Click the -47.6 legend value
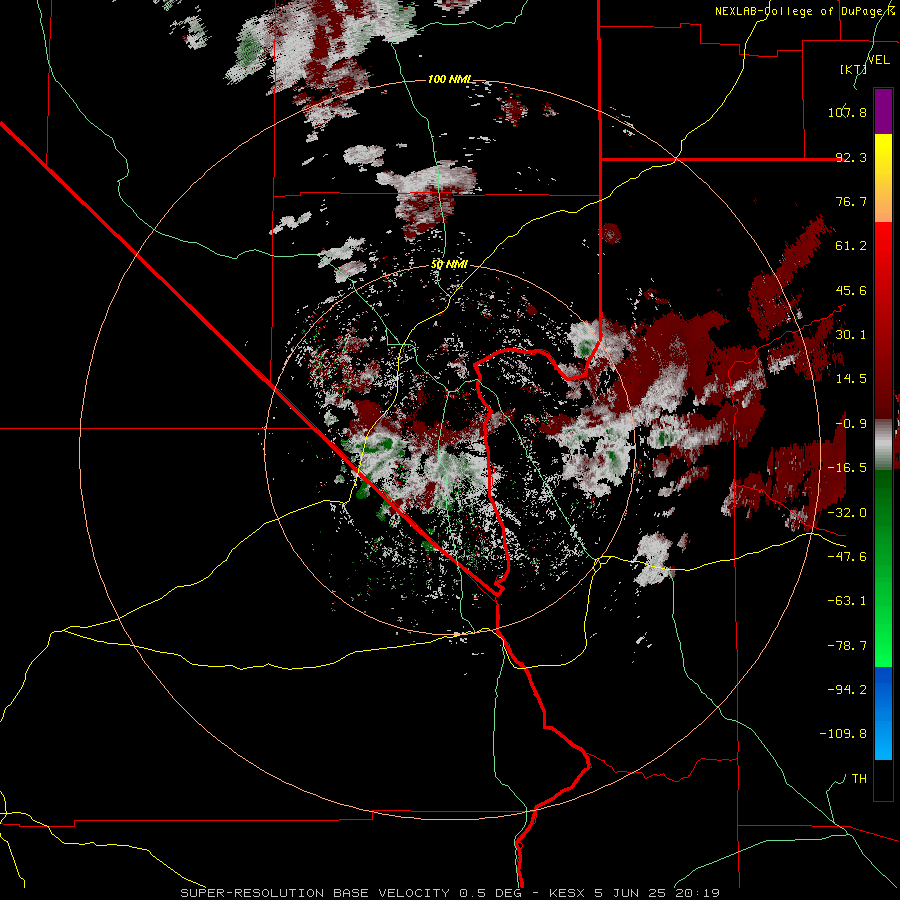 click(x=847, y=557)
